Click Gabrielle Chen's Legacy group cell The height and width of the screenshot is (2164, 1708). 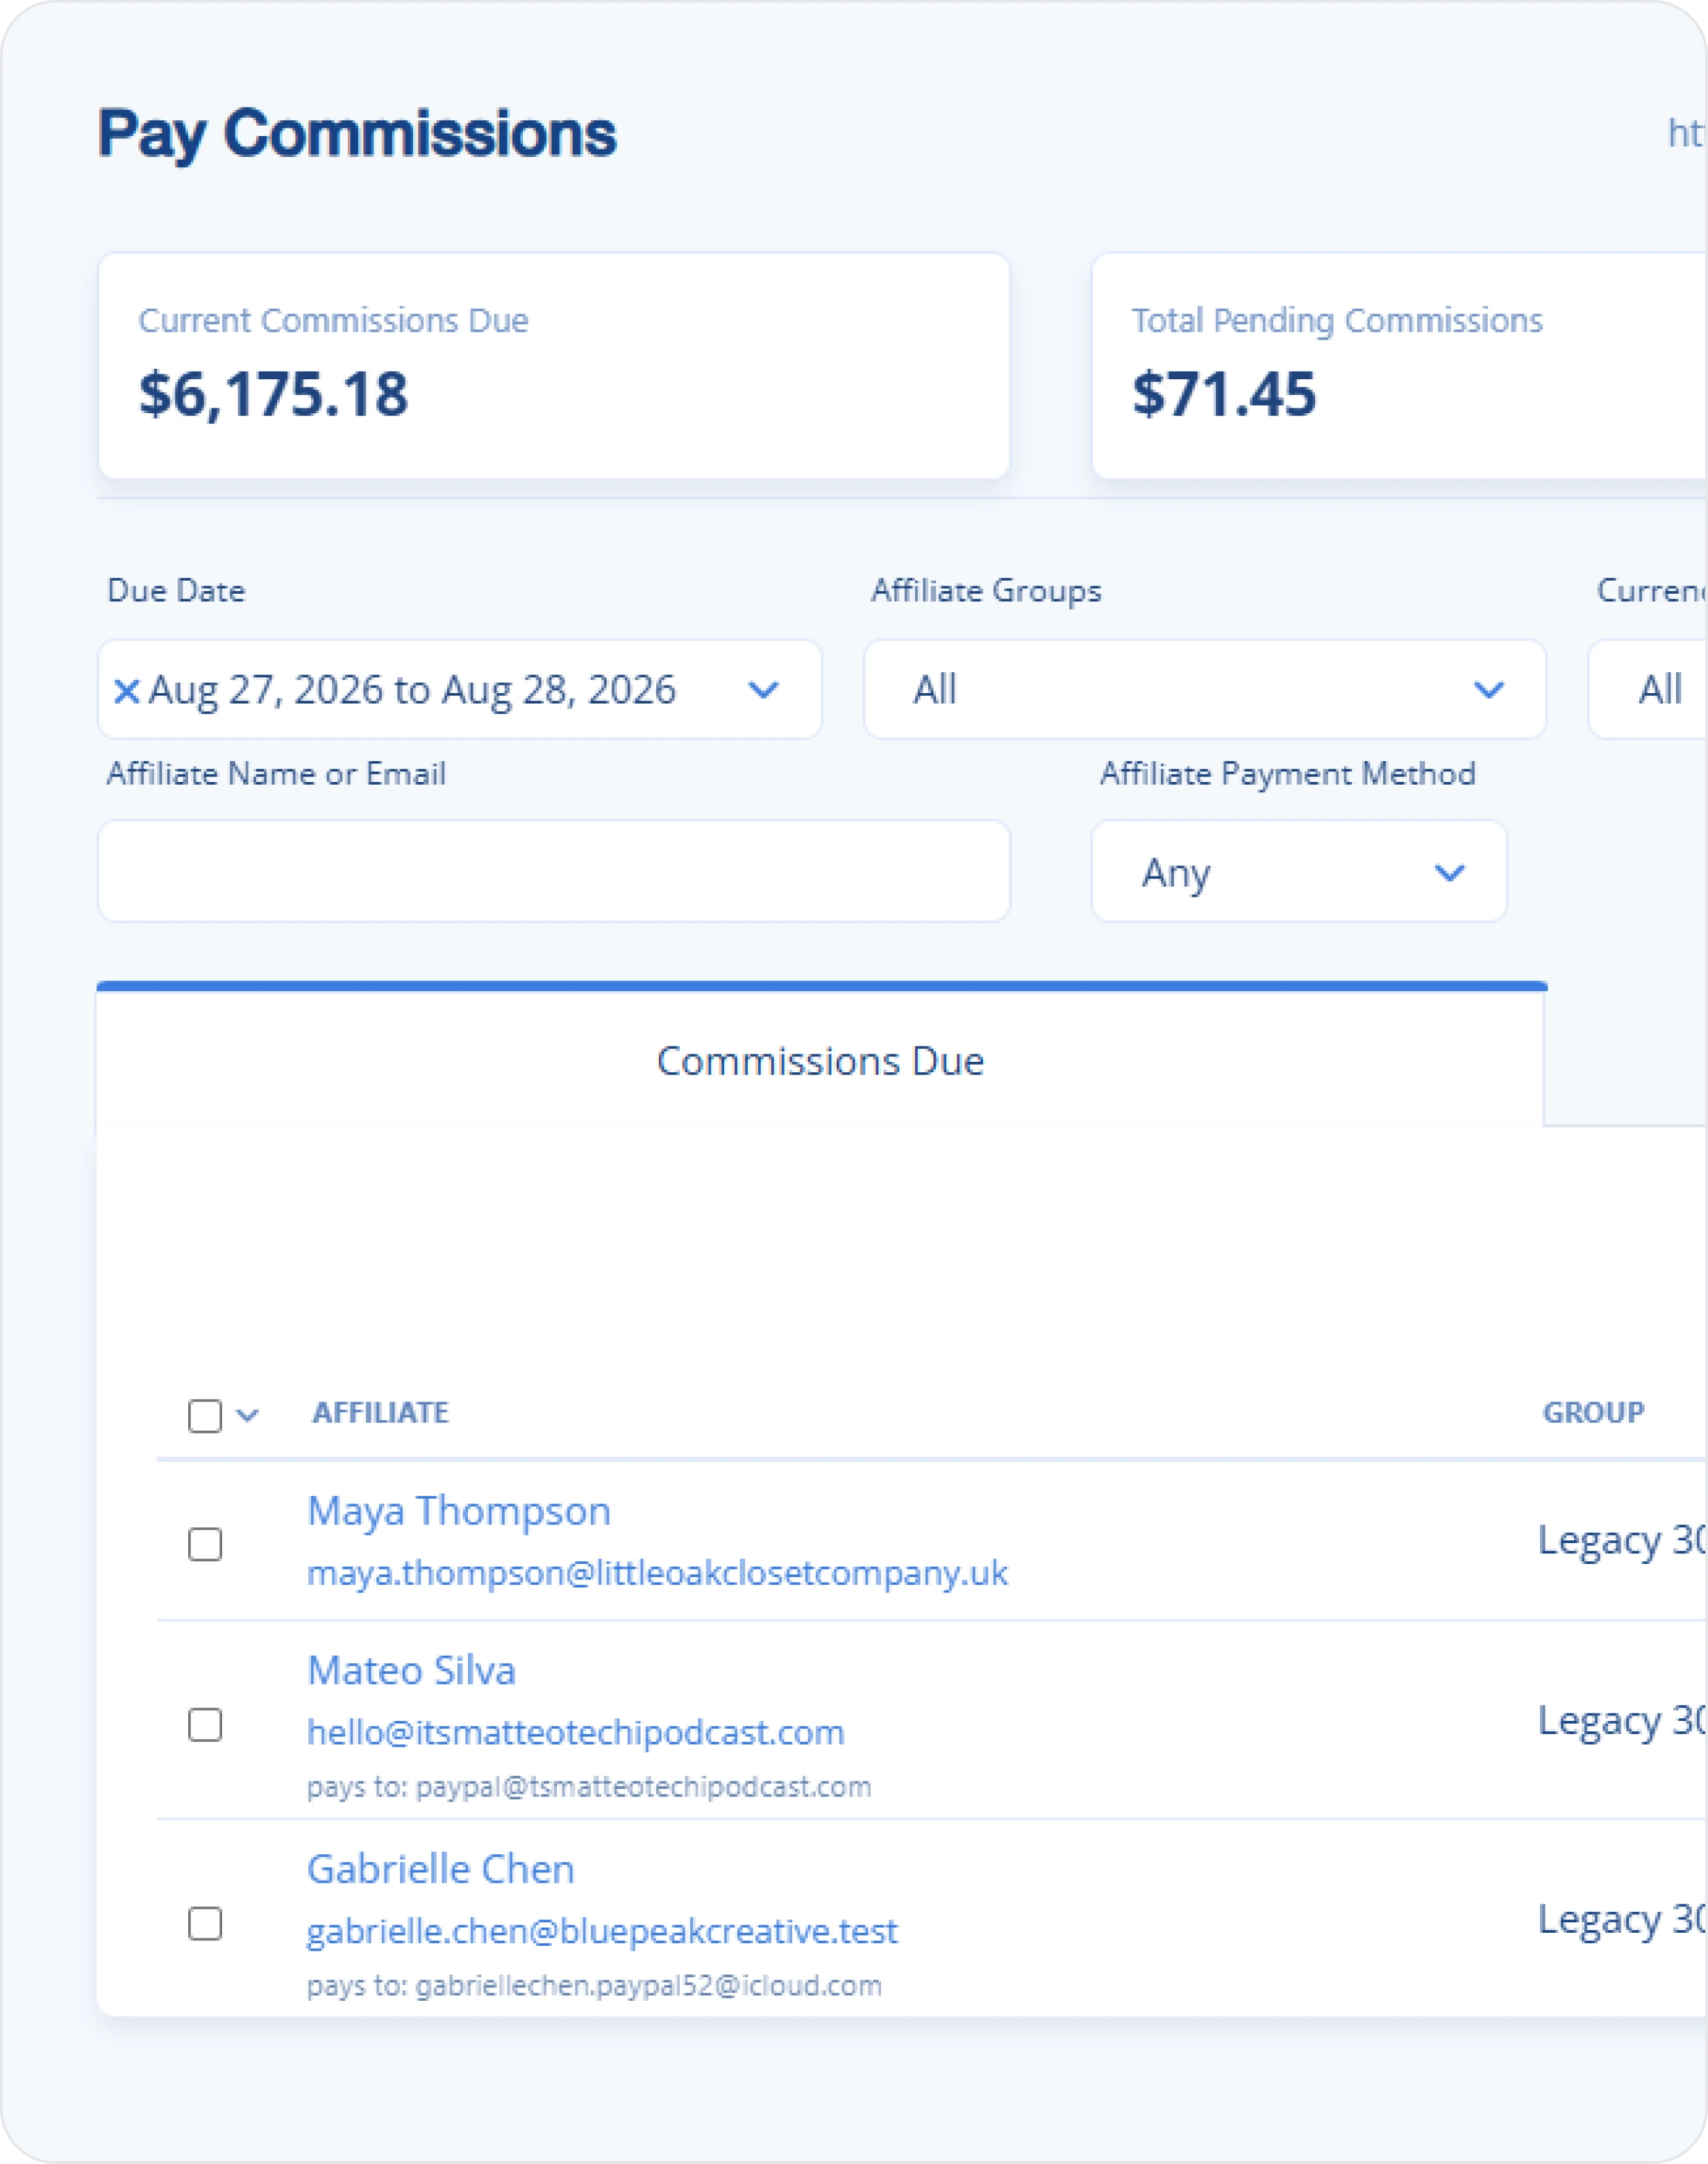(x=1622, y=1920)
